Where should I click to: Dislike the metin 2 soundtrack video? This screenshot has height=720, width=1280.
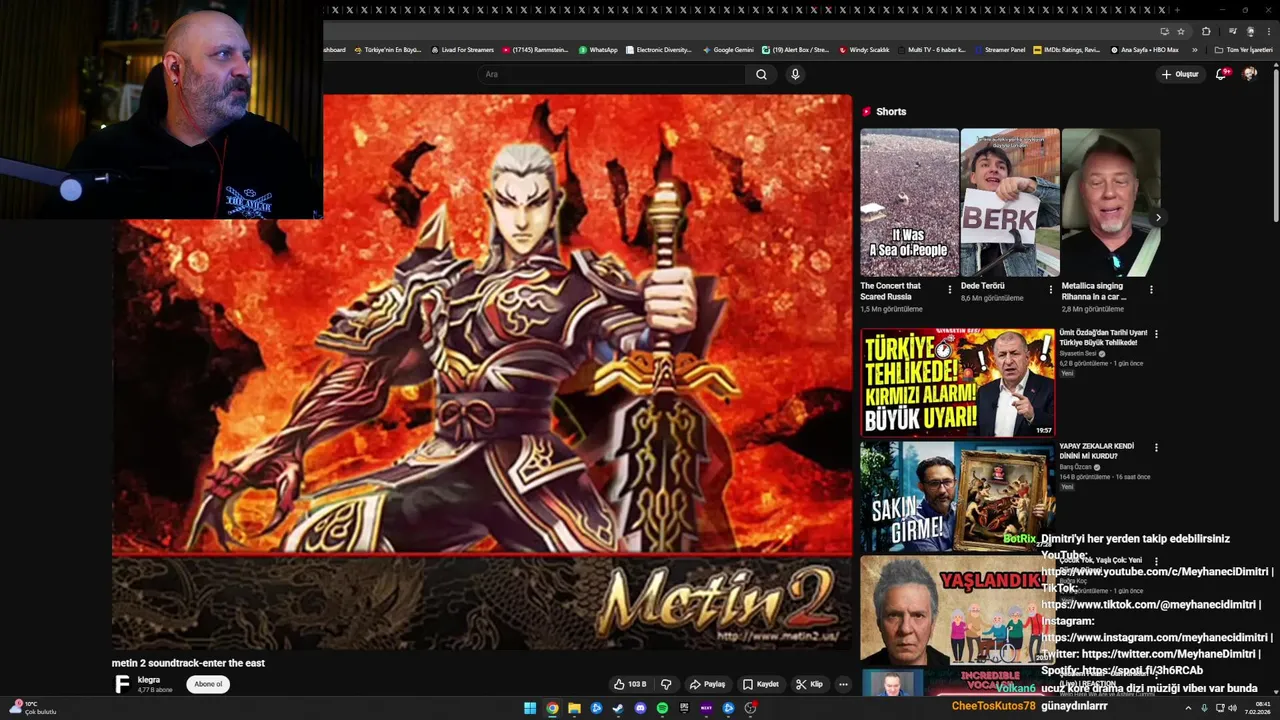coord(666,684)
